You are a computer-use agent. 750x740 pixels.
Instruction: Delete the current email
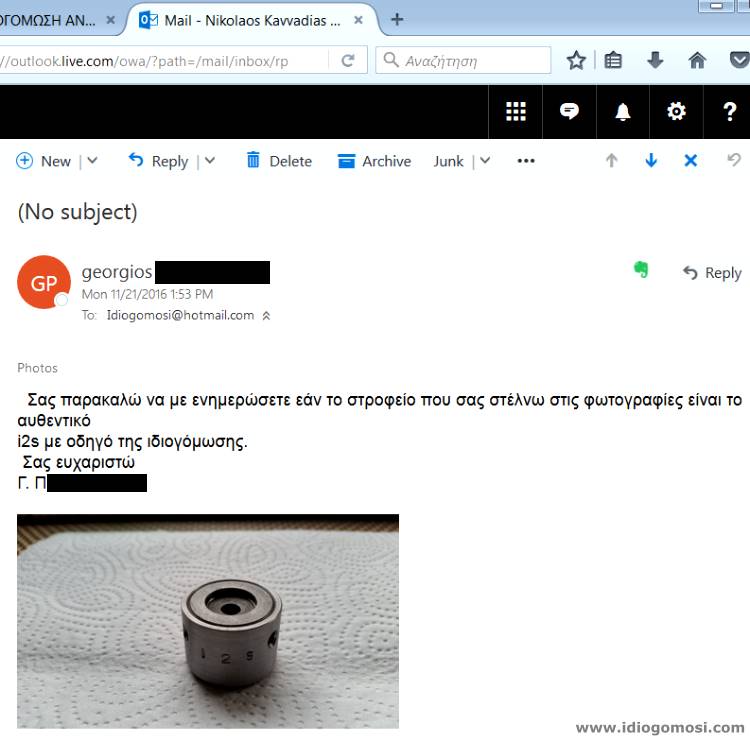coord(279,161)
